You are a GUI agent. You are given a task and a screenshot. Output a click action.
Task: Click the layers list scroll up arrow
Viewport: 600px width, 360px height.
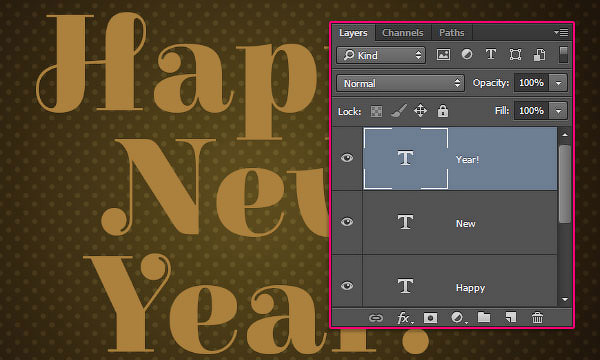click(x=565, y=135)
